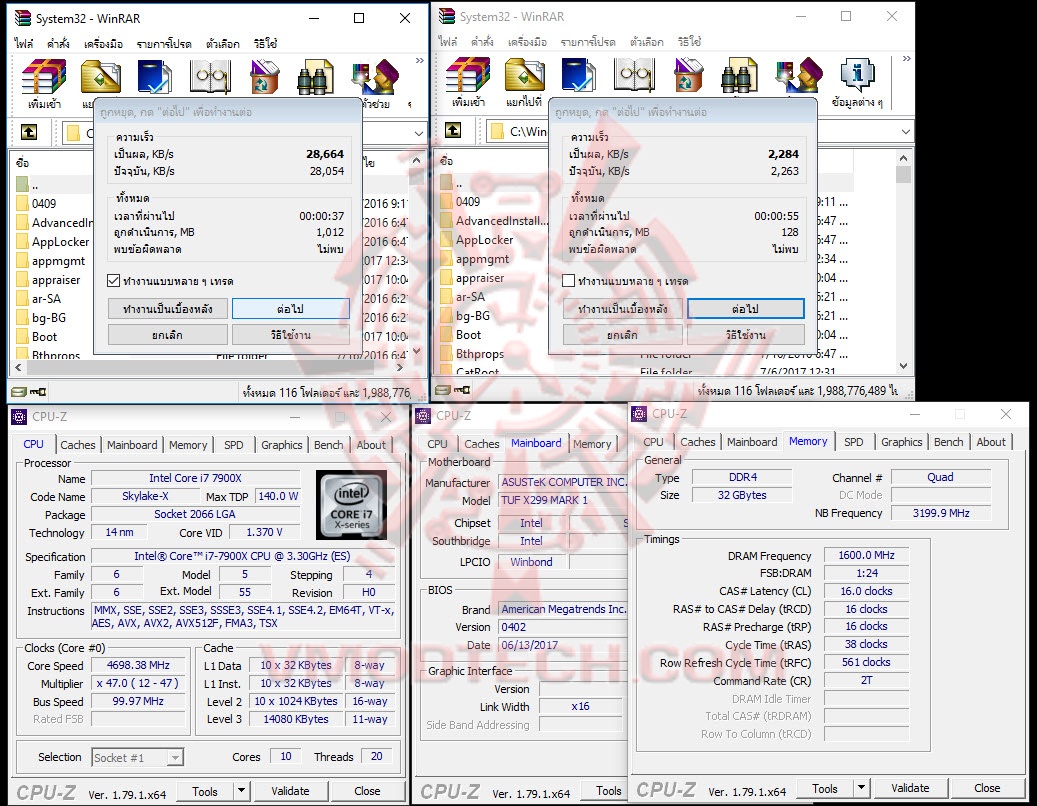Open รายการโปรด menu in right WinRAR window
Viewport: 1037px width, 806px height.
(x=587, y=42)
